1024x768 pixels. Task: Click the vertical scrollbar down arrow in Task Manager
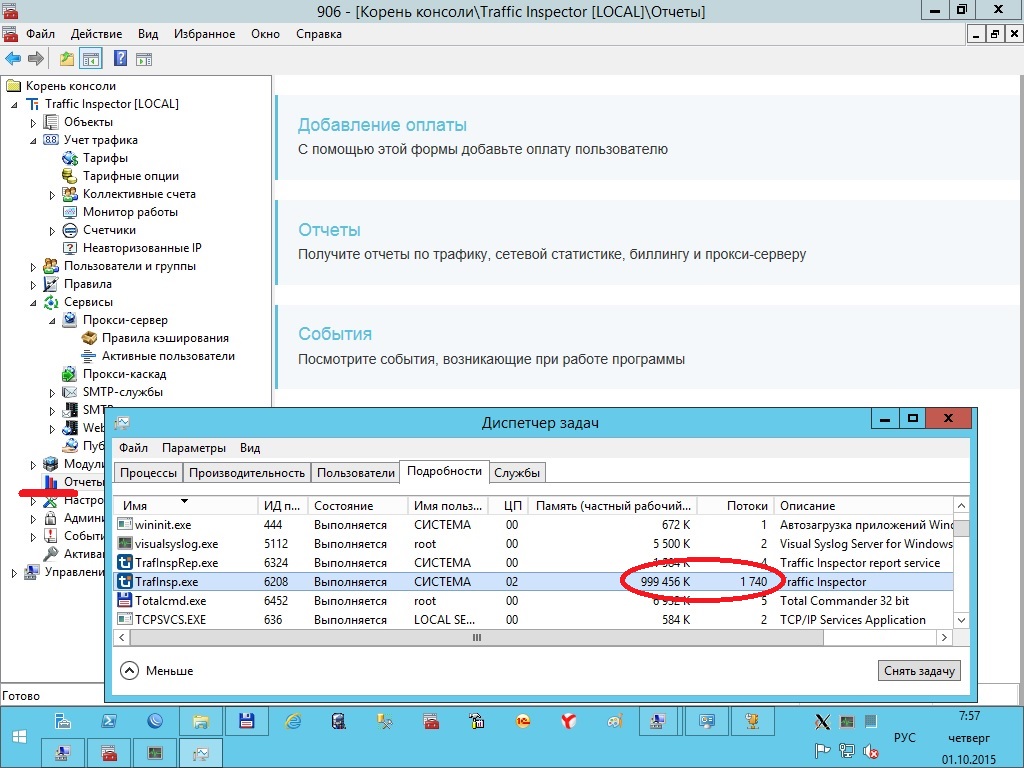click(x=961, y=620)
